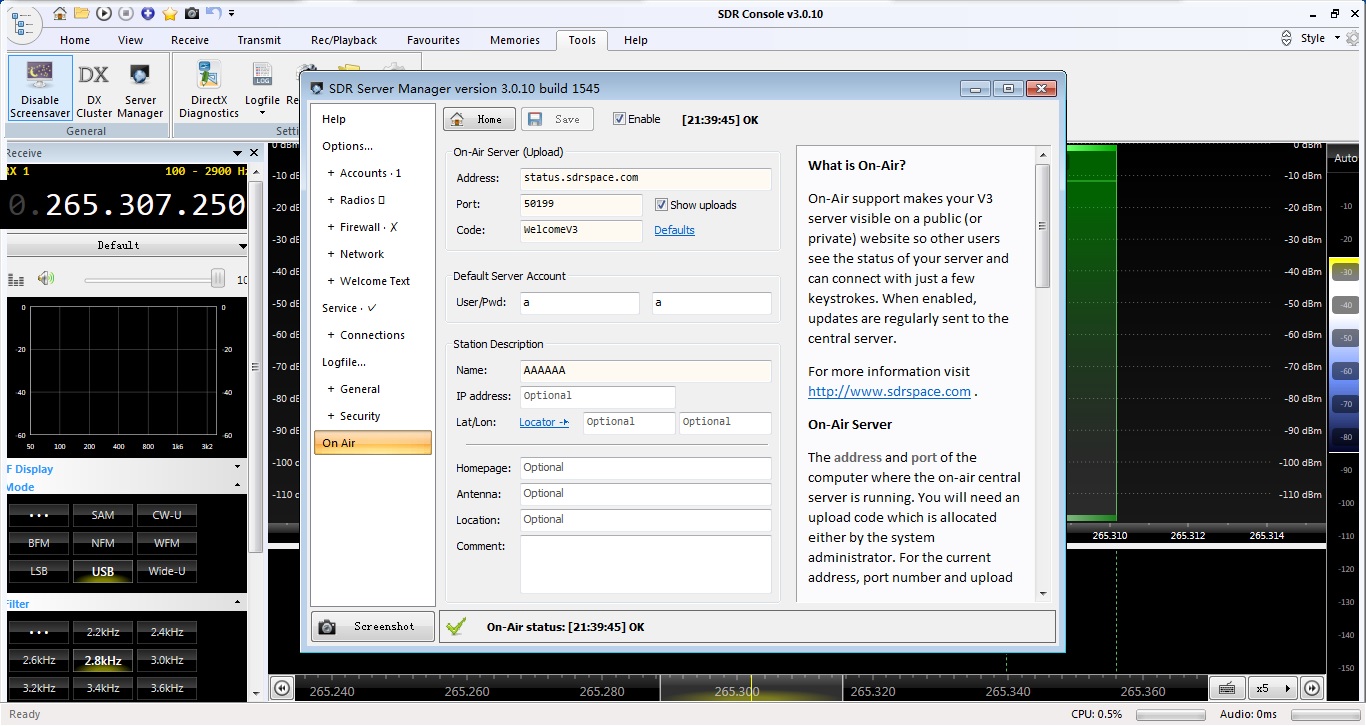Click the Home button in Server Manager
The height and width of the screenshot is (726, 1366).
click(x=480, y=119)
